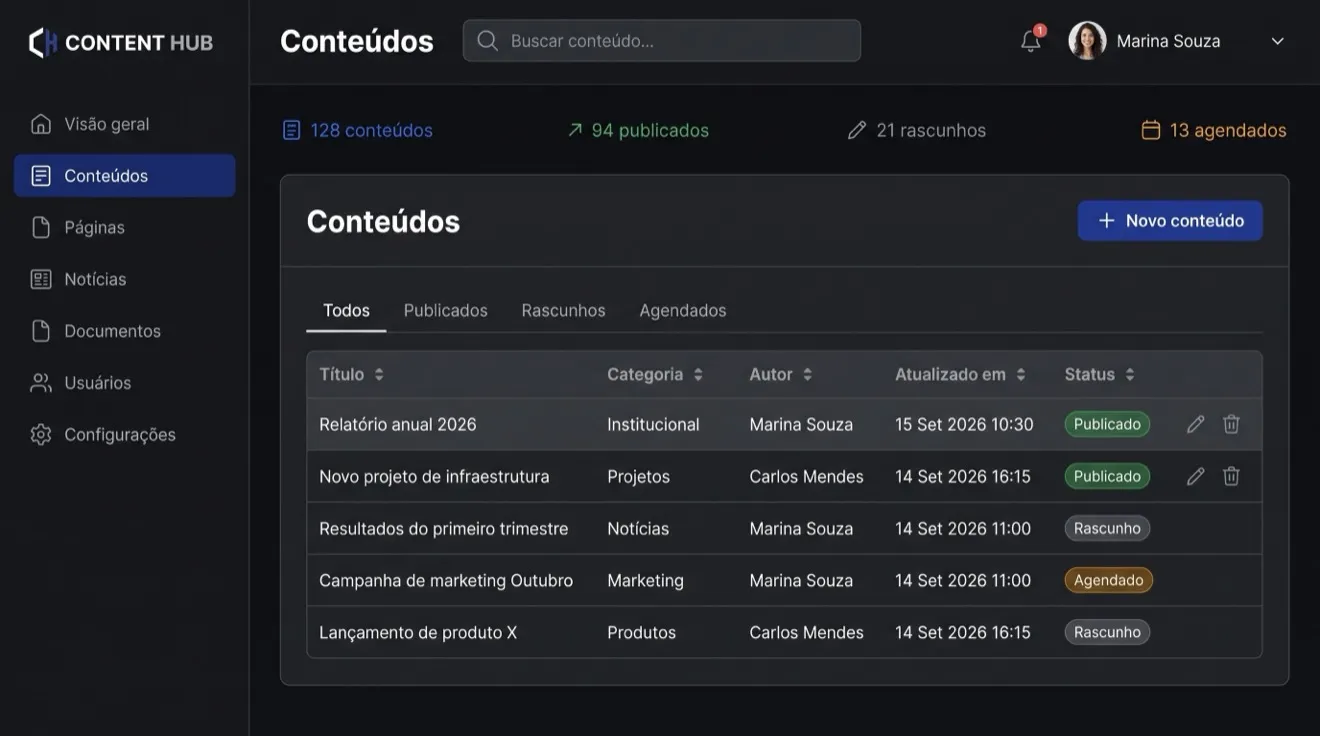Screen dimensions: 1320x736
Task: Focus the Buscar conteúdo search field
Action: point(661,41)
